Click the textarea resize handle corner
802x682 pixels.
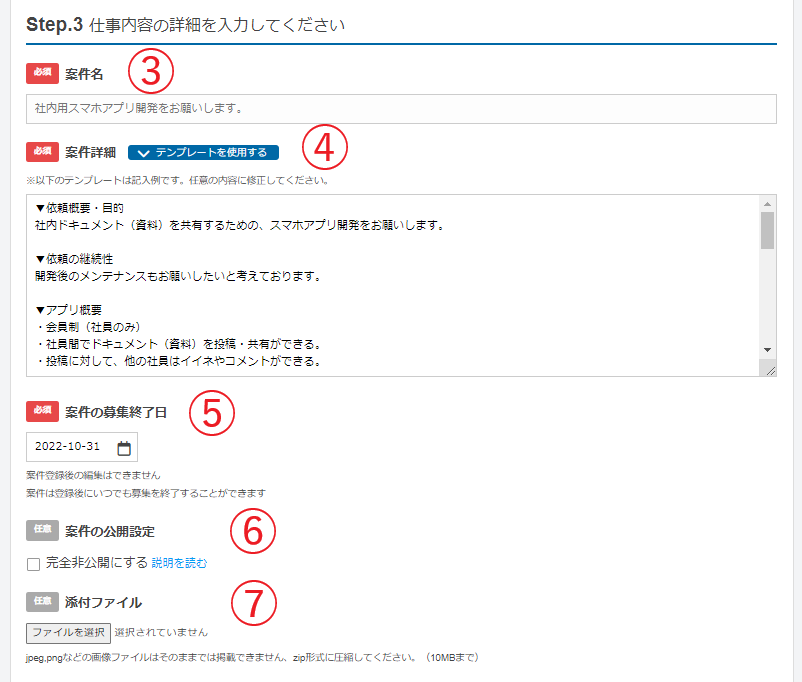[x=769, y=369]
